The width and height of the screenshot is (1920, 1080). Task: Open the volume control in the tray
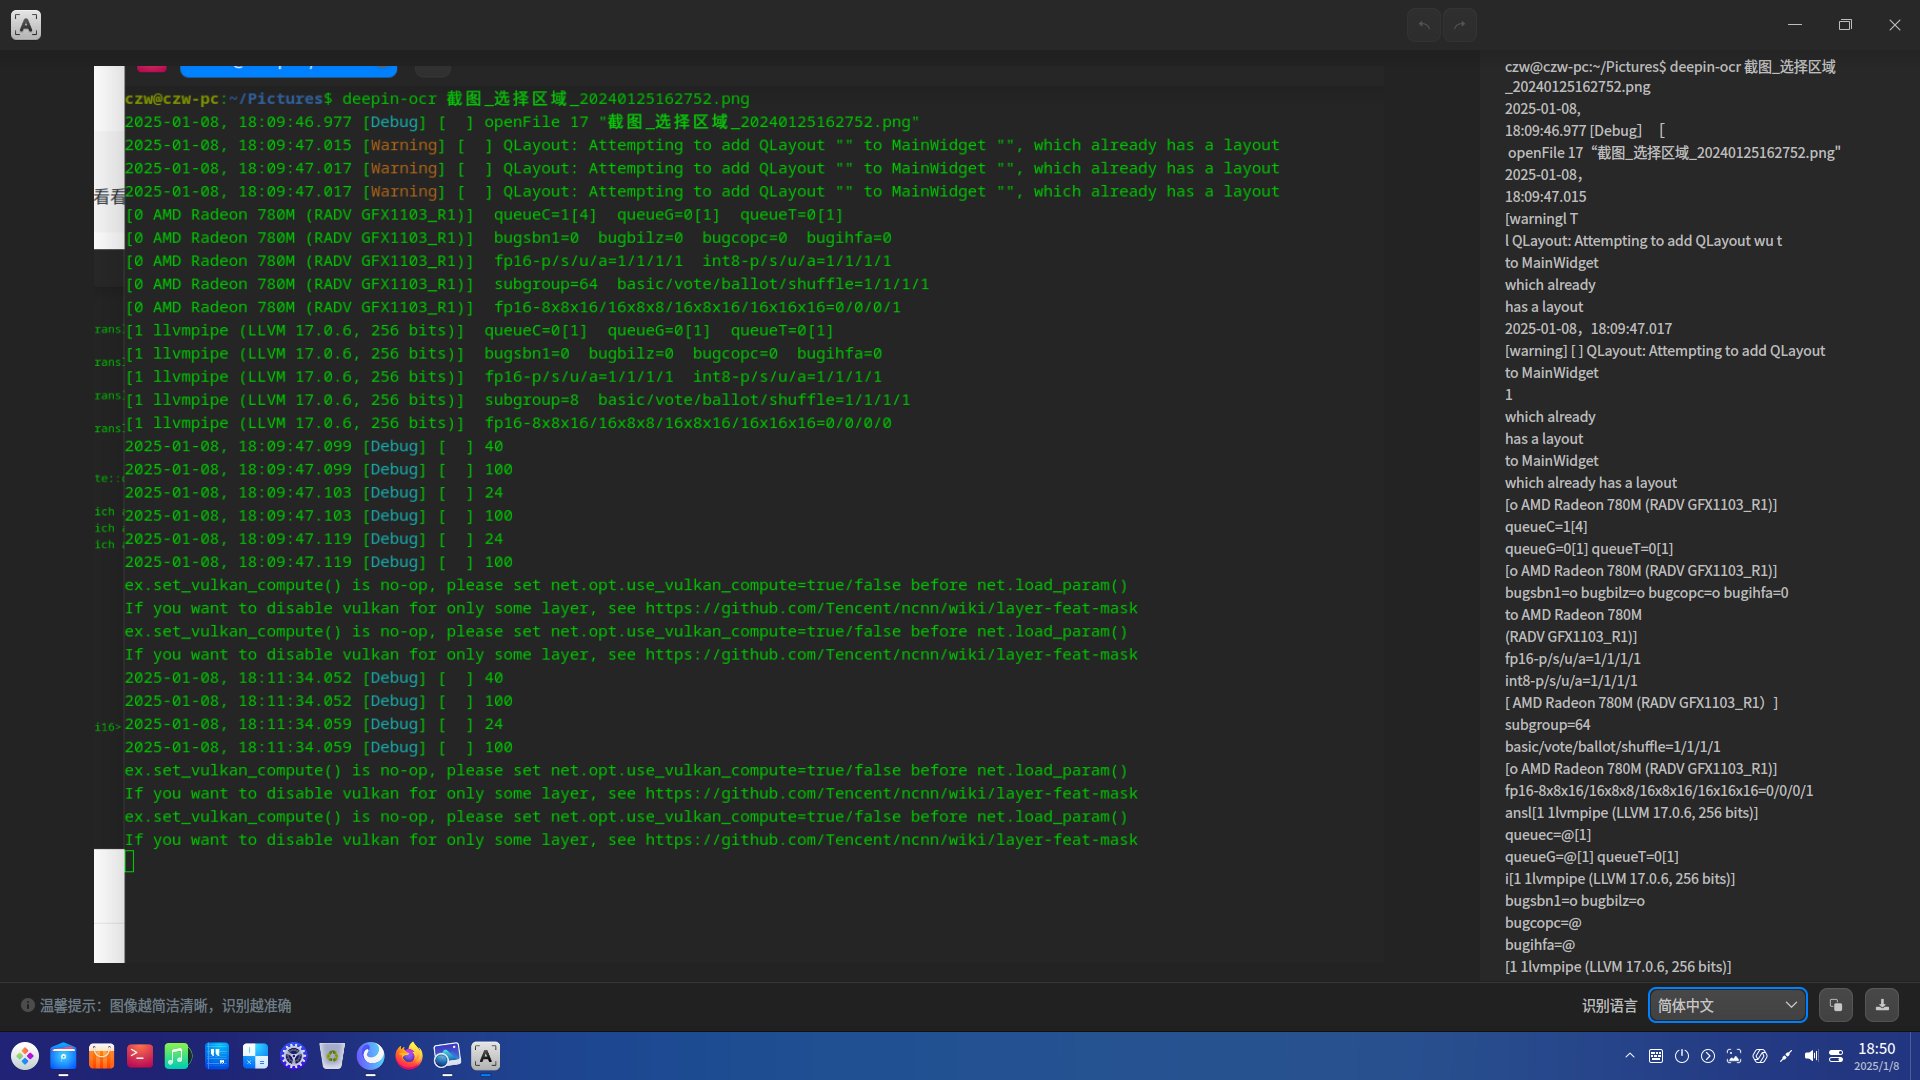(1811, 1056)
